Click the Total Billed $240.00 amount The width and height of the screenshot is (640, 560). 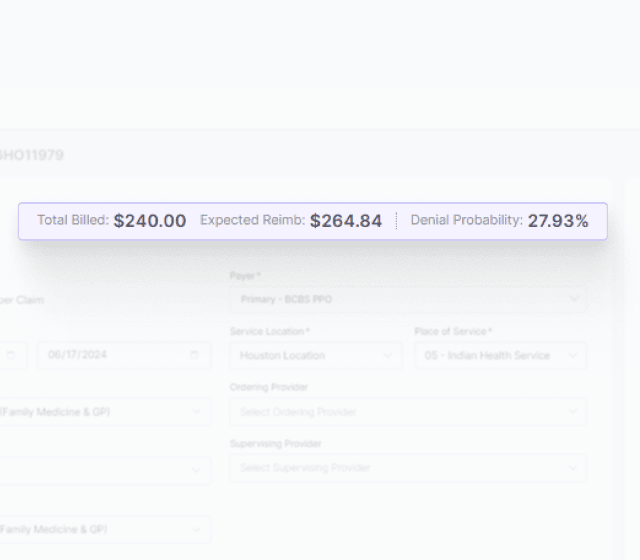149,221
